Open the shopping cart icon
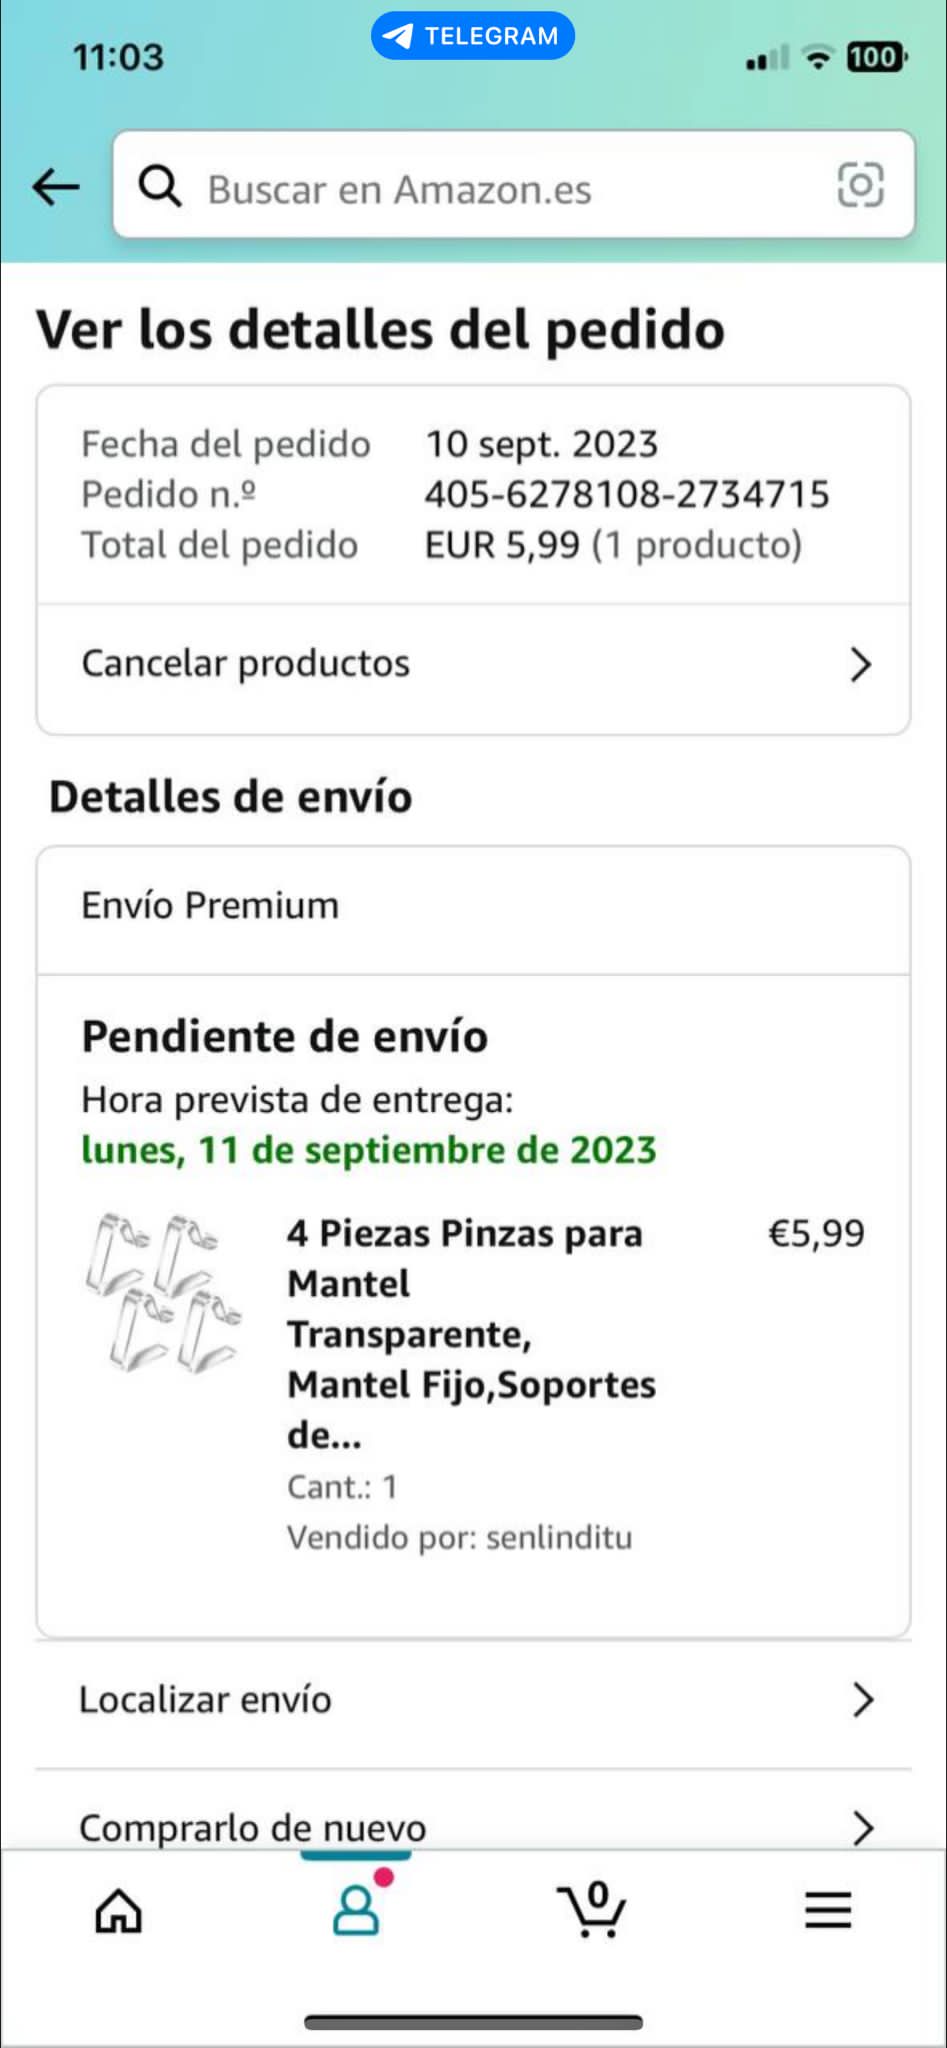 tap(592, 1908)
